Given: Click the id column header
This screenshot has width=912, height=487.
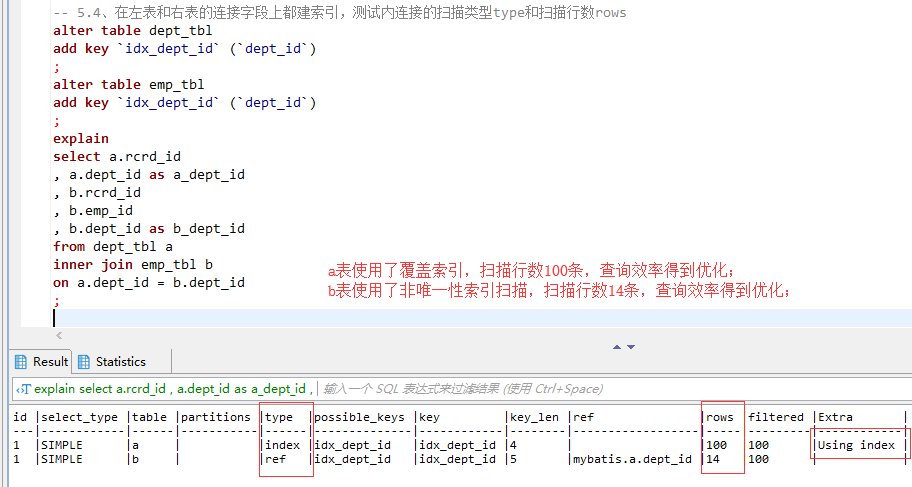Looking at the screenshot, I should coord(20,417).
